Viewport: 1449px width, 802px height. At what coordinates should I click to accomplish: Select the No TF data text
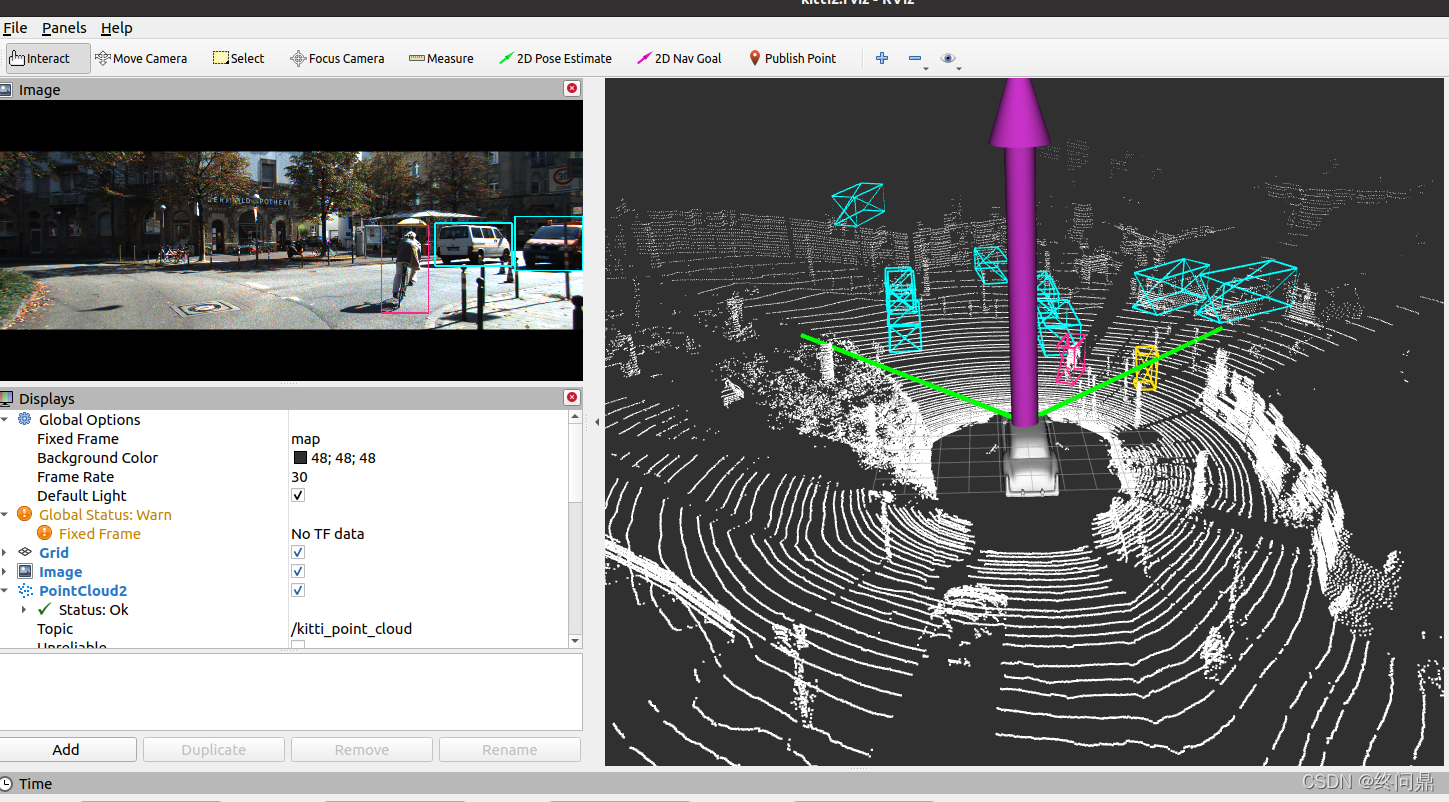click(x=327, y=533)
